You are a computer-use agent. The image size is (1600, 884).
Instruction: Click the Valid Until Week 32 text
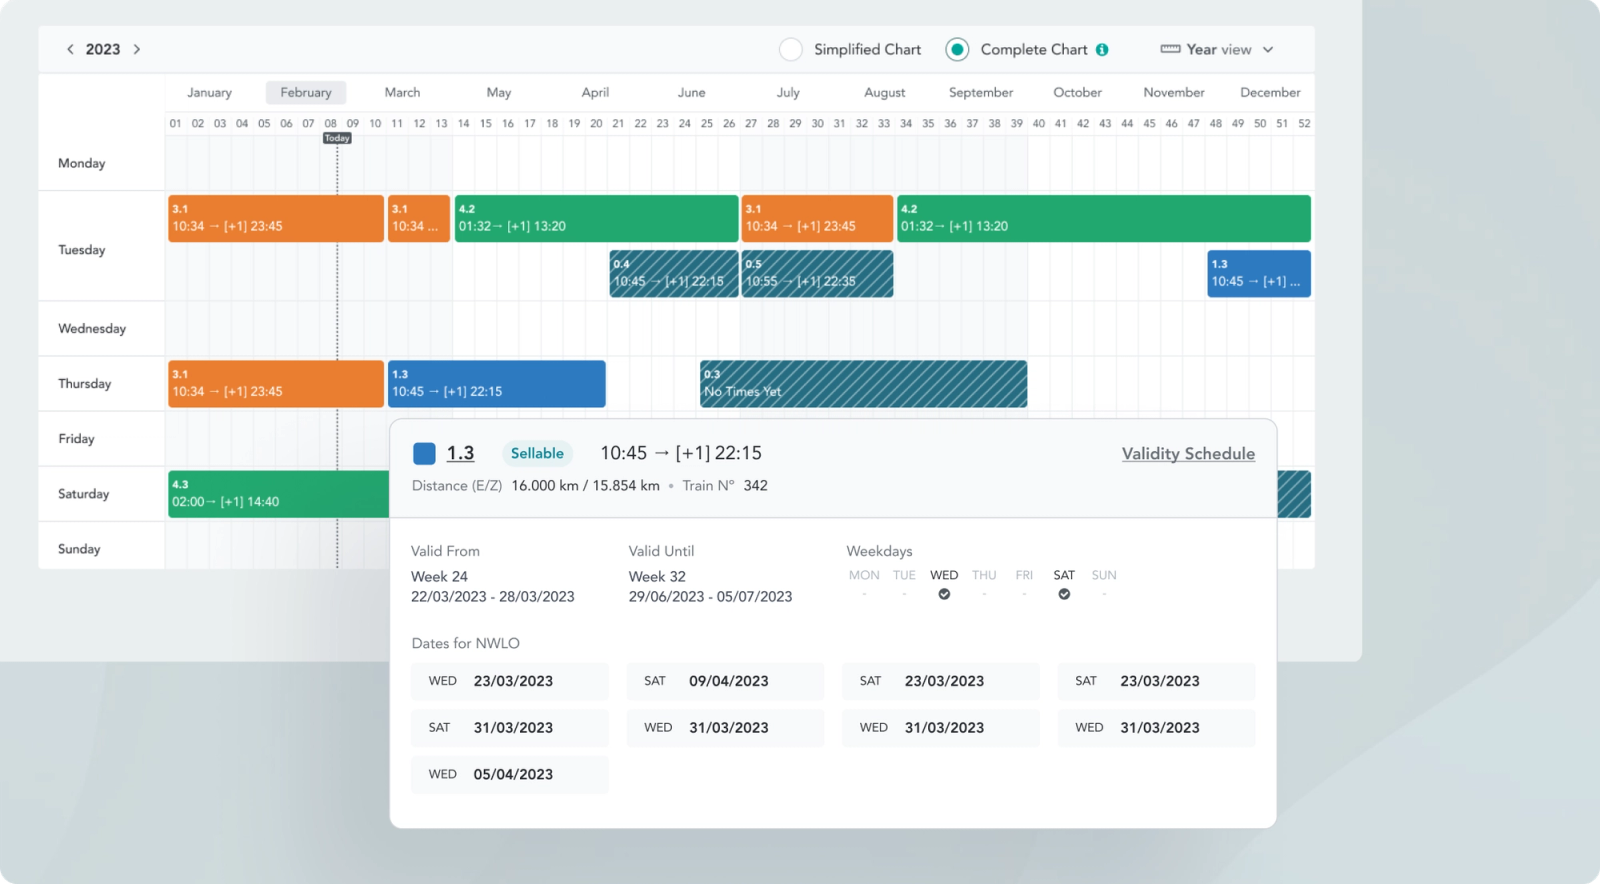click(x=657, y=577)
